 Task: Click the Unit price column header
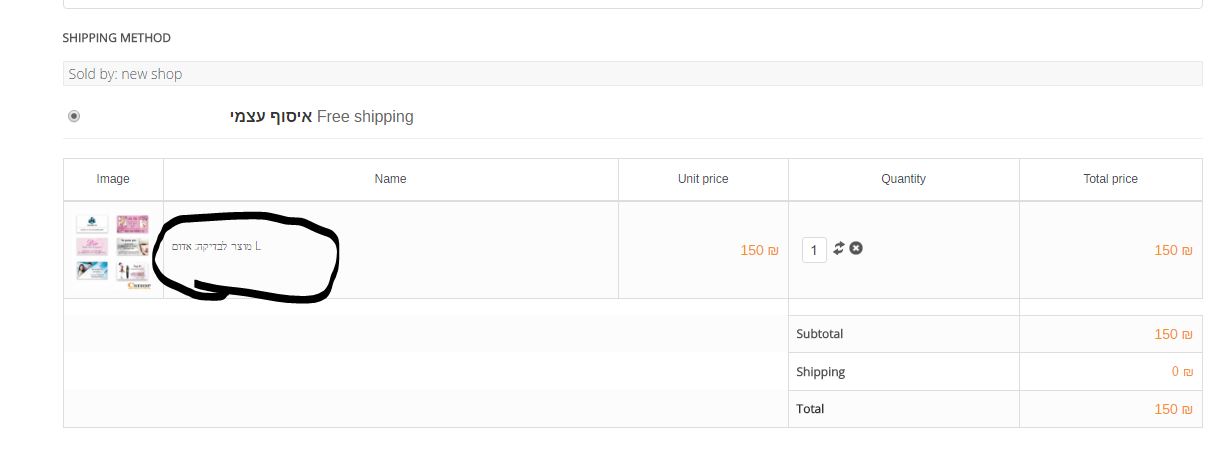tap(703, 179)
